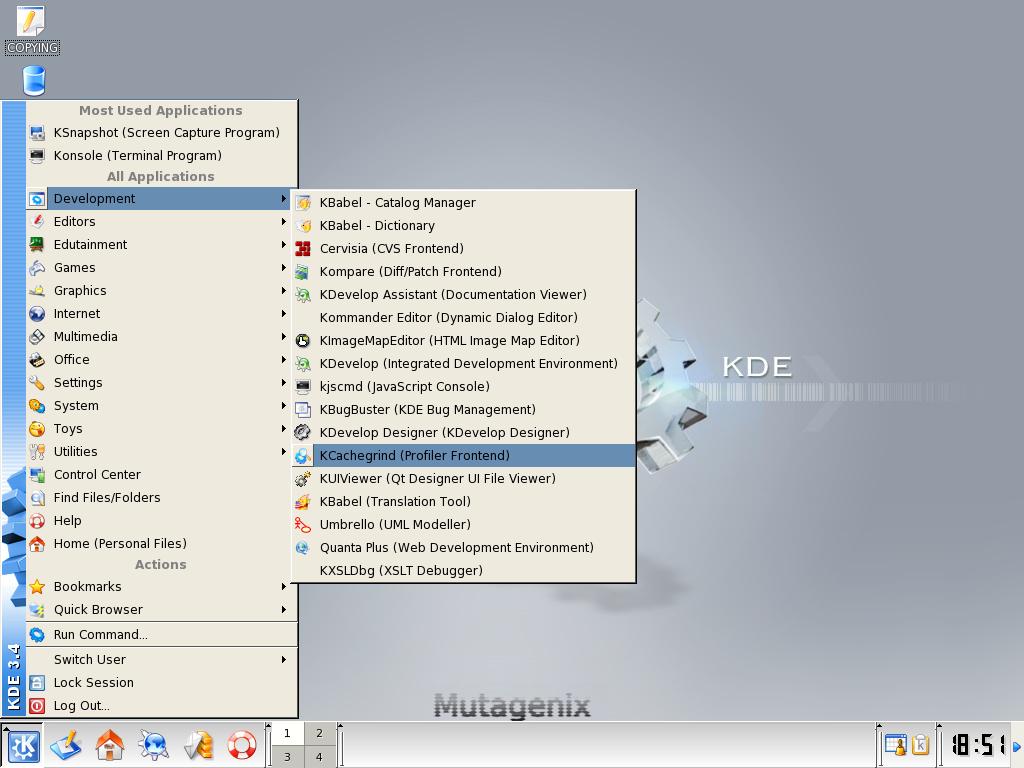The width and height of the screenshot is (1024, 768).
Task: Open KUIViewer Qt Designer file viewer
Action: 464,479
